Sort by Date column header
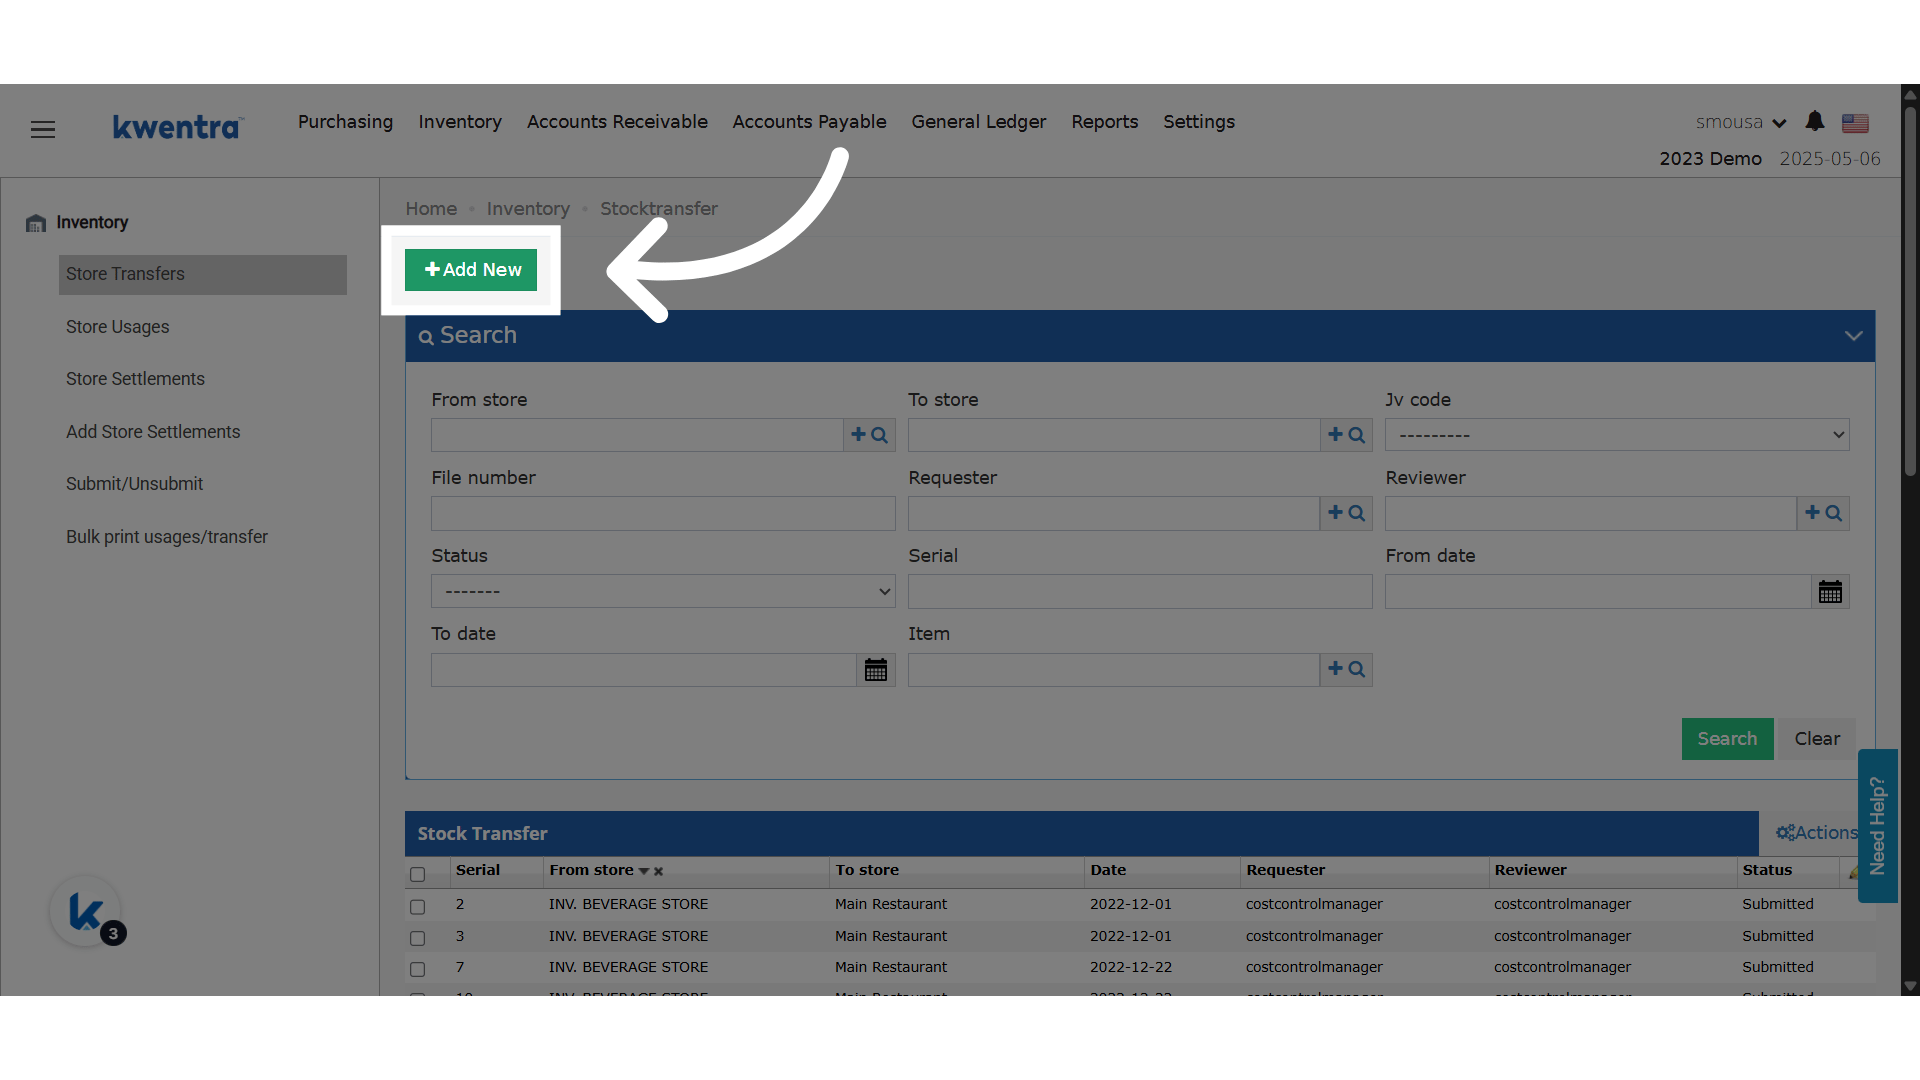The height and width of the screenshot is (1080, 1920). pyautogui.click(x=1108, y=871)
